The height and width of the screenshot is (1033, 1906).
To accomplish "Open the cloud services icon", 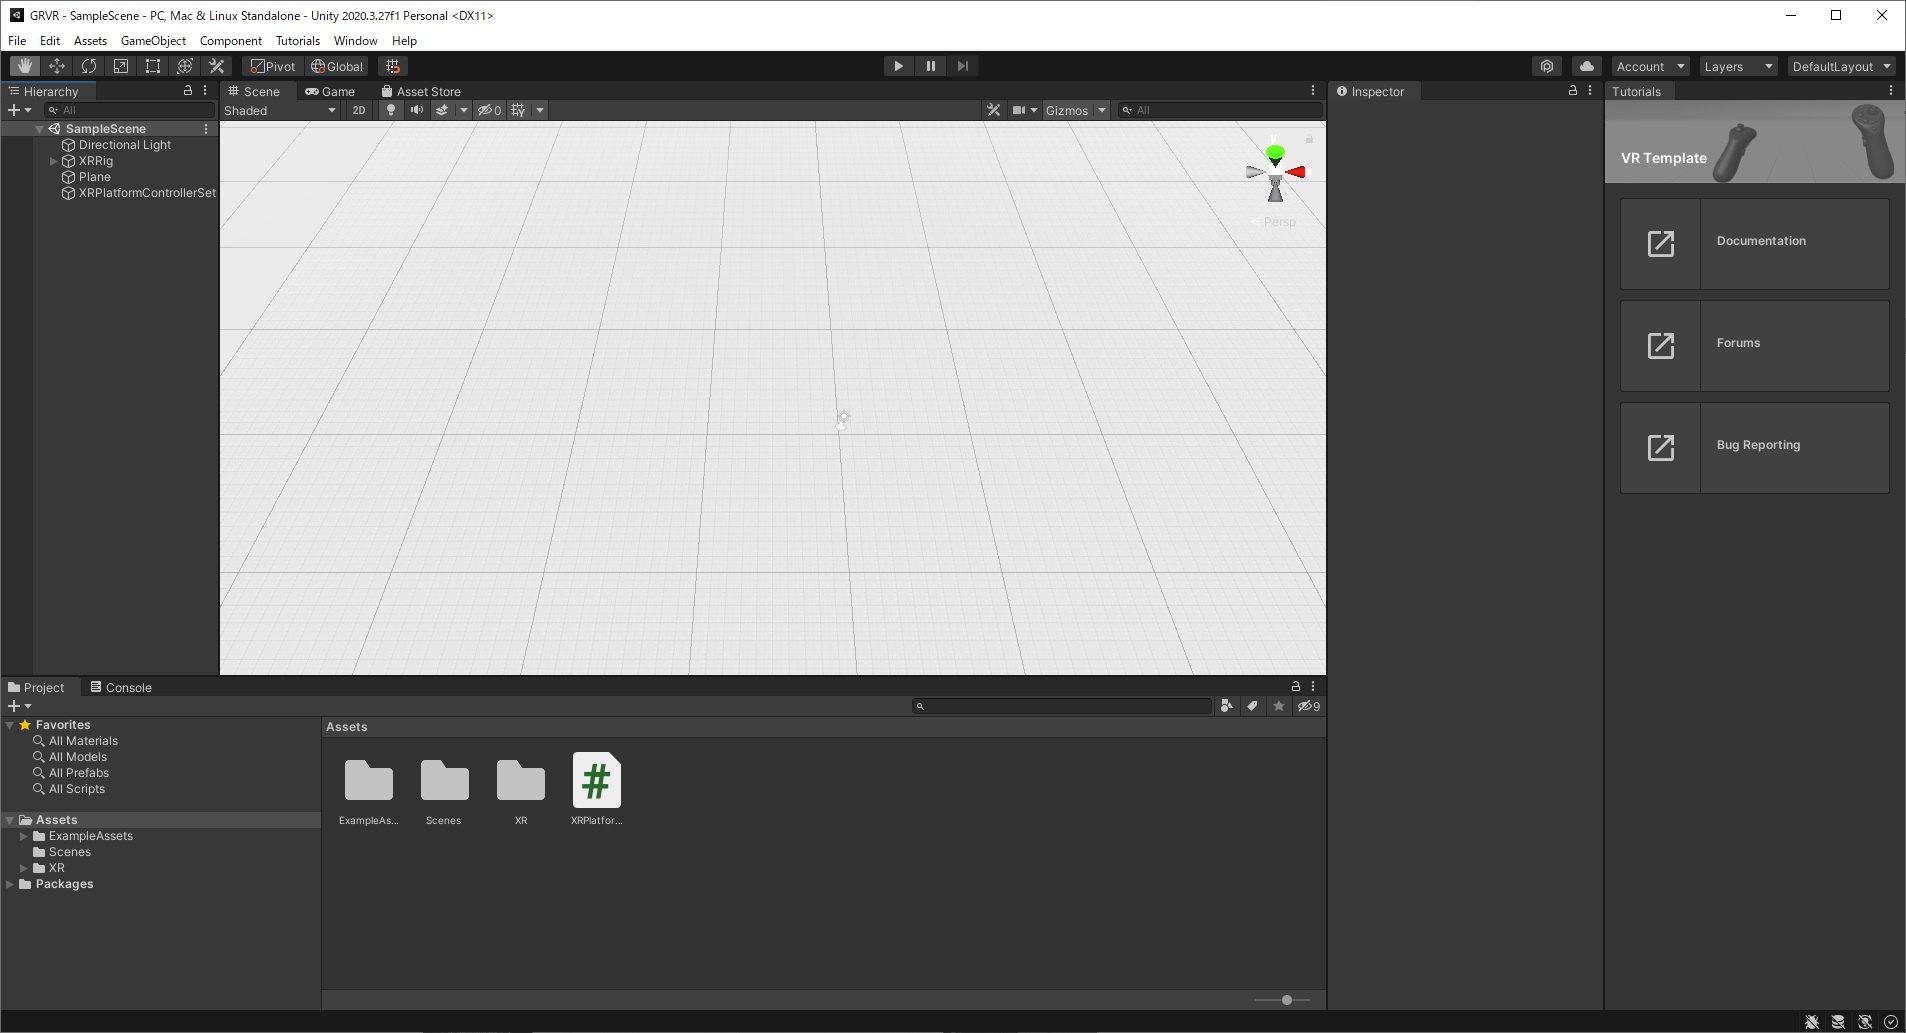I will tap(1587, 66).
